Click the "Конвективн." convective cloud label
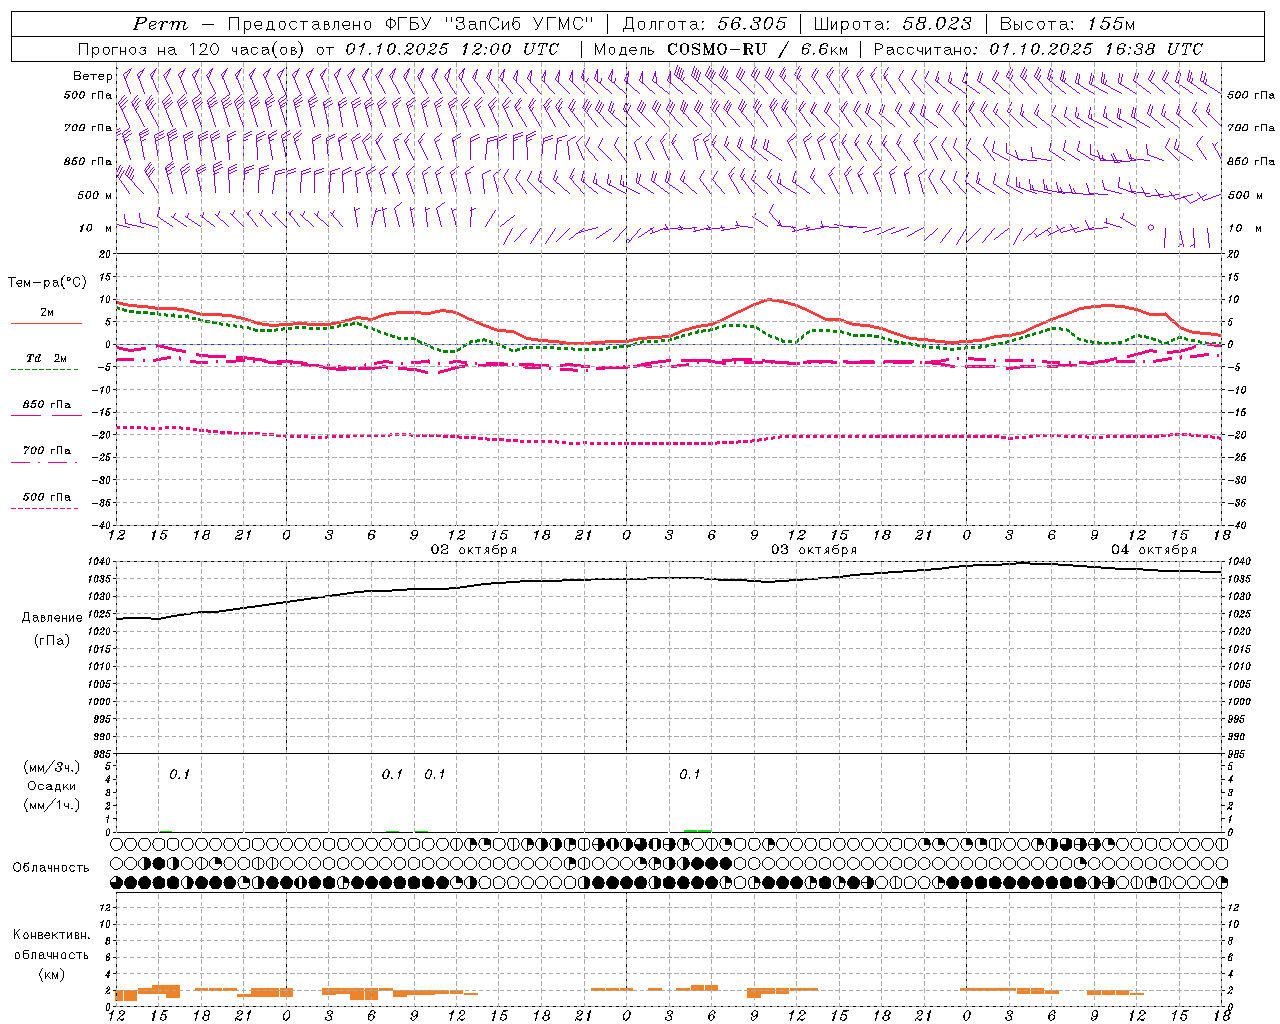The width and height of the screenshot is (1280, 1024). click(51, 935)
